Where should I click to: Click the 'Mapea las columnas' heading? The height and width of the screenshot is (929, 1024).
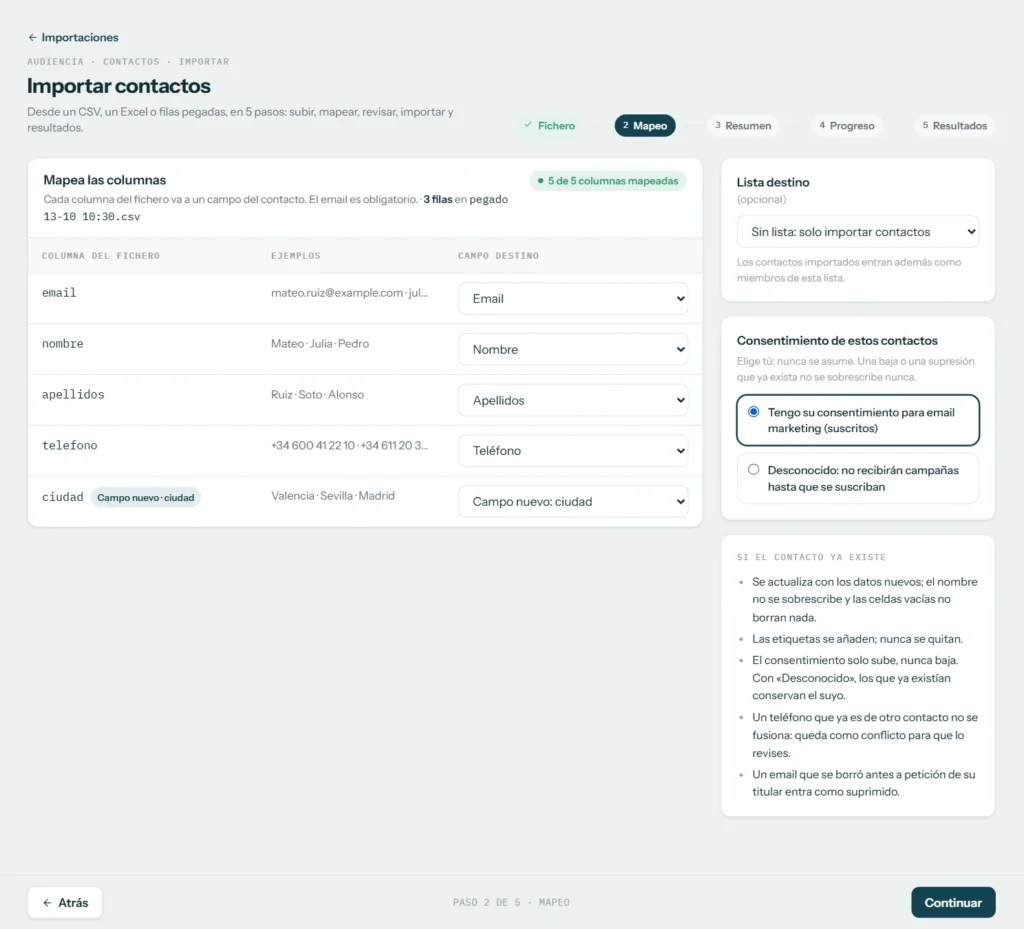click(104, 180)
